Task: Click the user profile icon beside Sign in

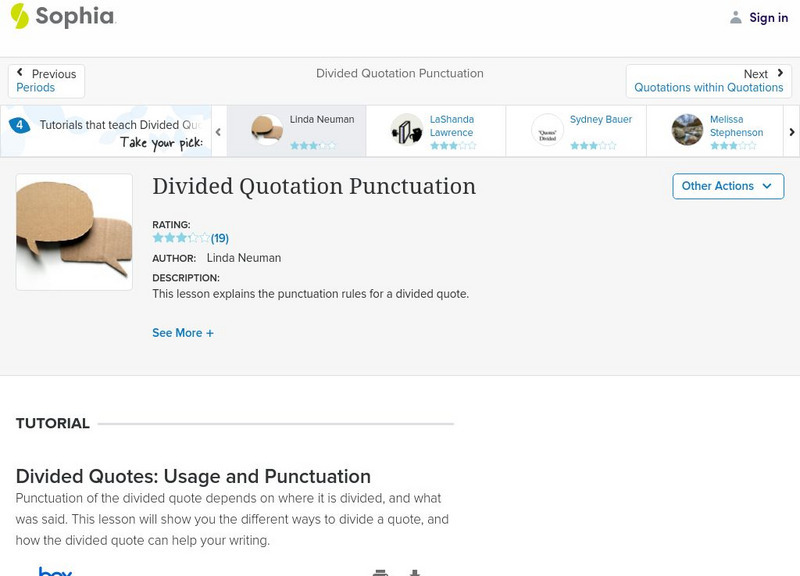Action: [x=735, y=18]
